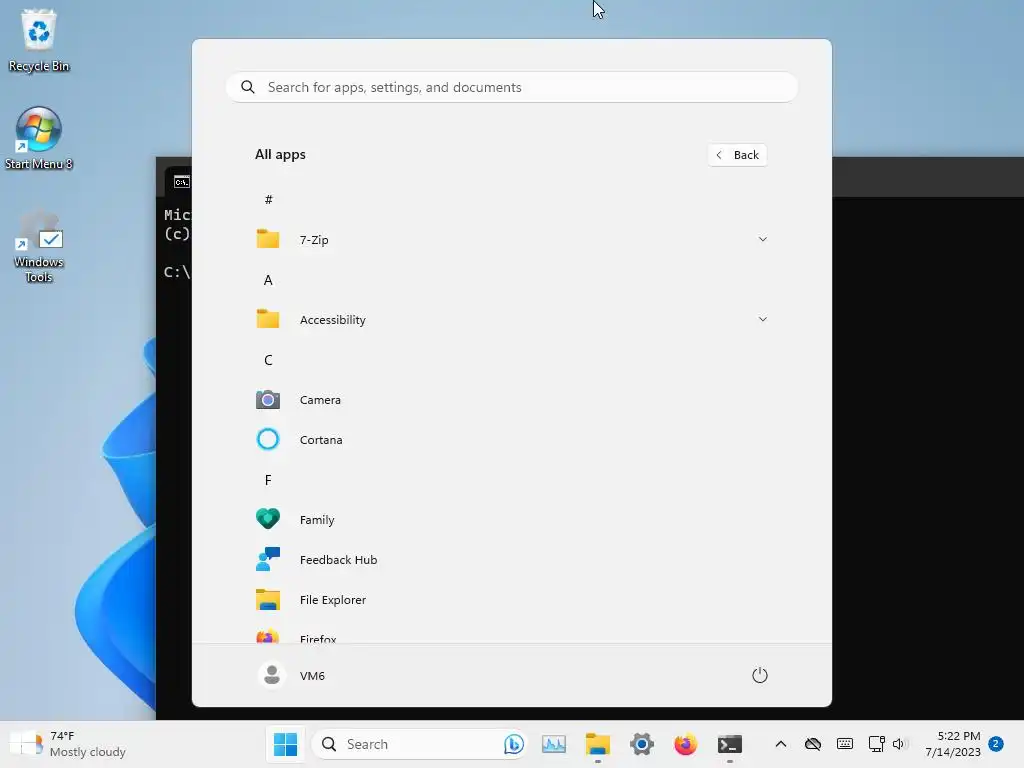The image size is (1024, 768).
Task: Open File Explorer from All apps list
Action: (512, 600)
